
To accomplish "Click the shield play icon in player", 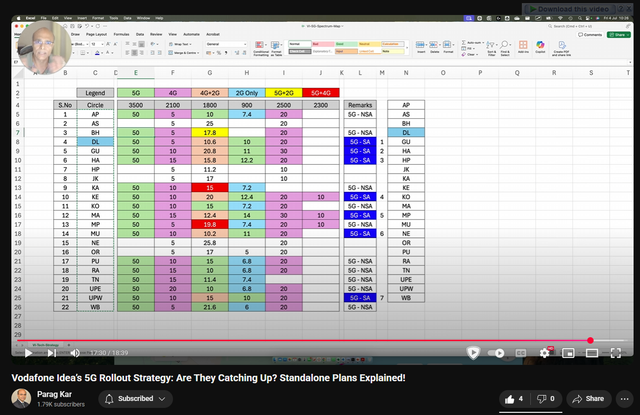I will 473,353.
